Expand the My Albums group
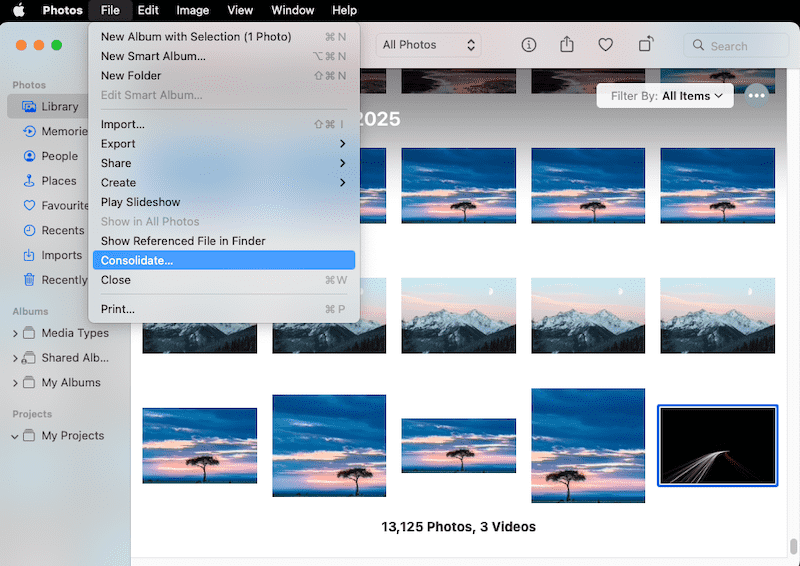The height and width of the screenshot is (566, 800). click(15, 383)
